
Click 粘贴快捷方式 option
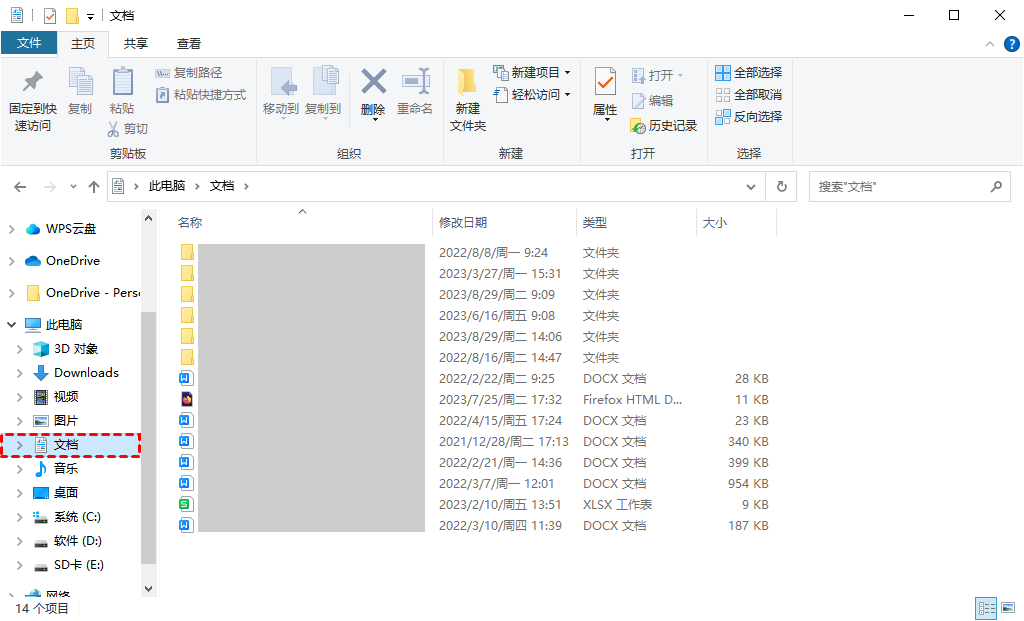pyautogui.click(x=201, y=95)
